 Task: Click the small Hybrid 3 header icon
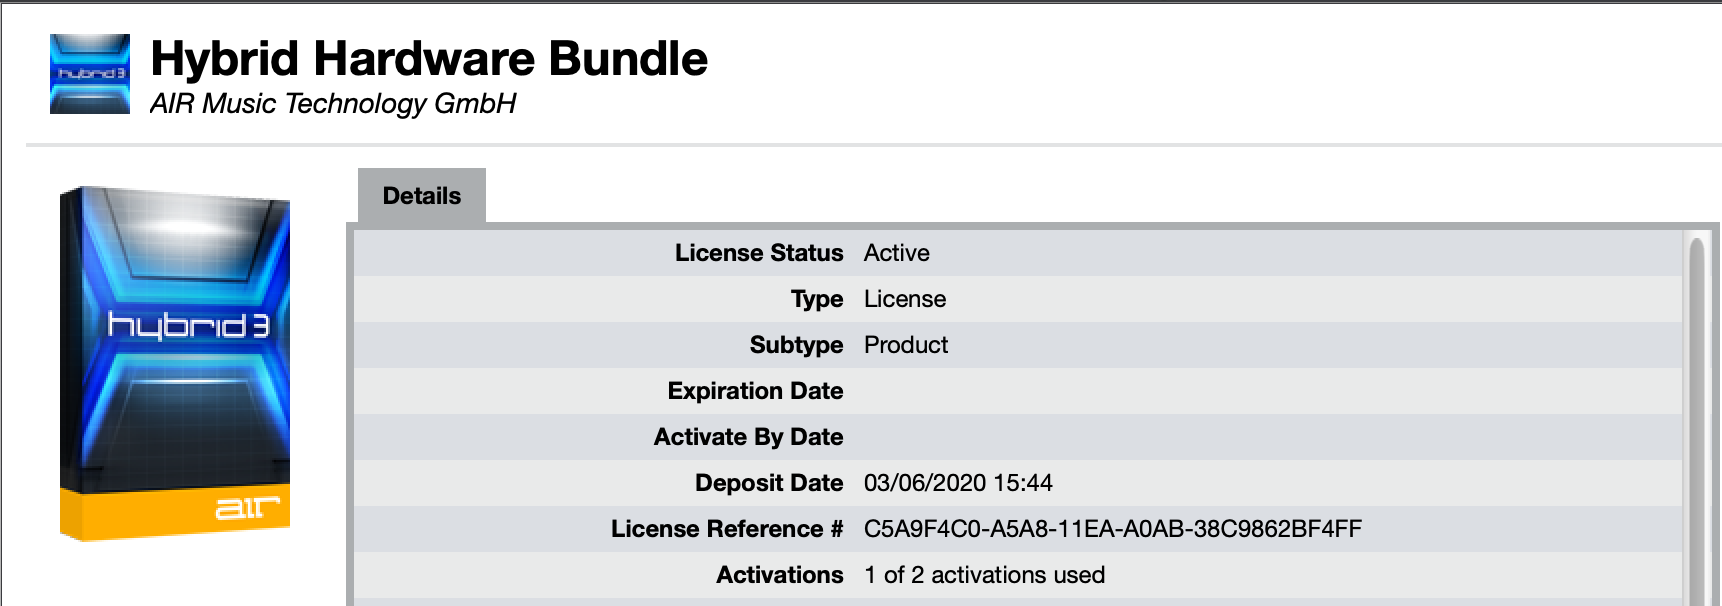[90, 74]
